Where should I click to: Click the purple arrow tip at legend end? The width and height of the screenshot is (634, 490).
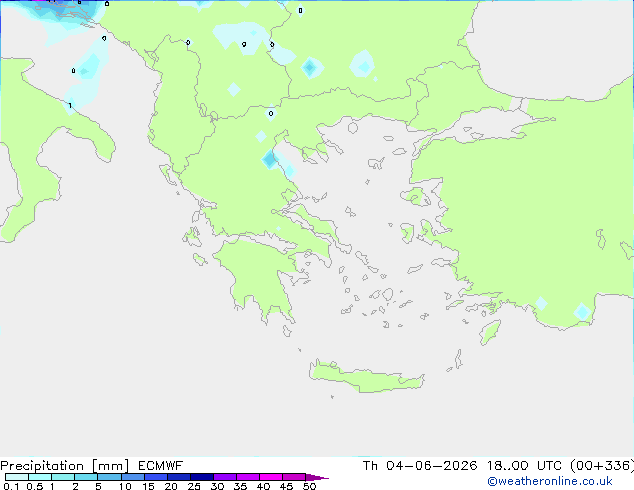point(317,477)
